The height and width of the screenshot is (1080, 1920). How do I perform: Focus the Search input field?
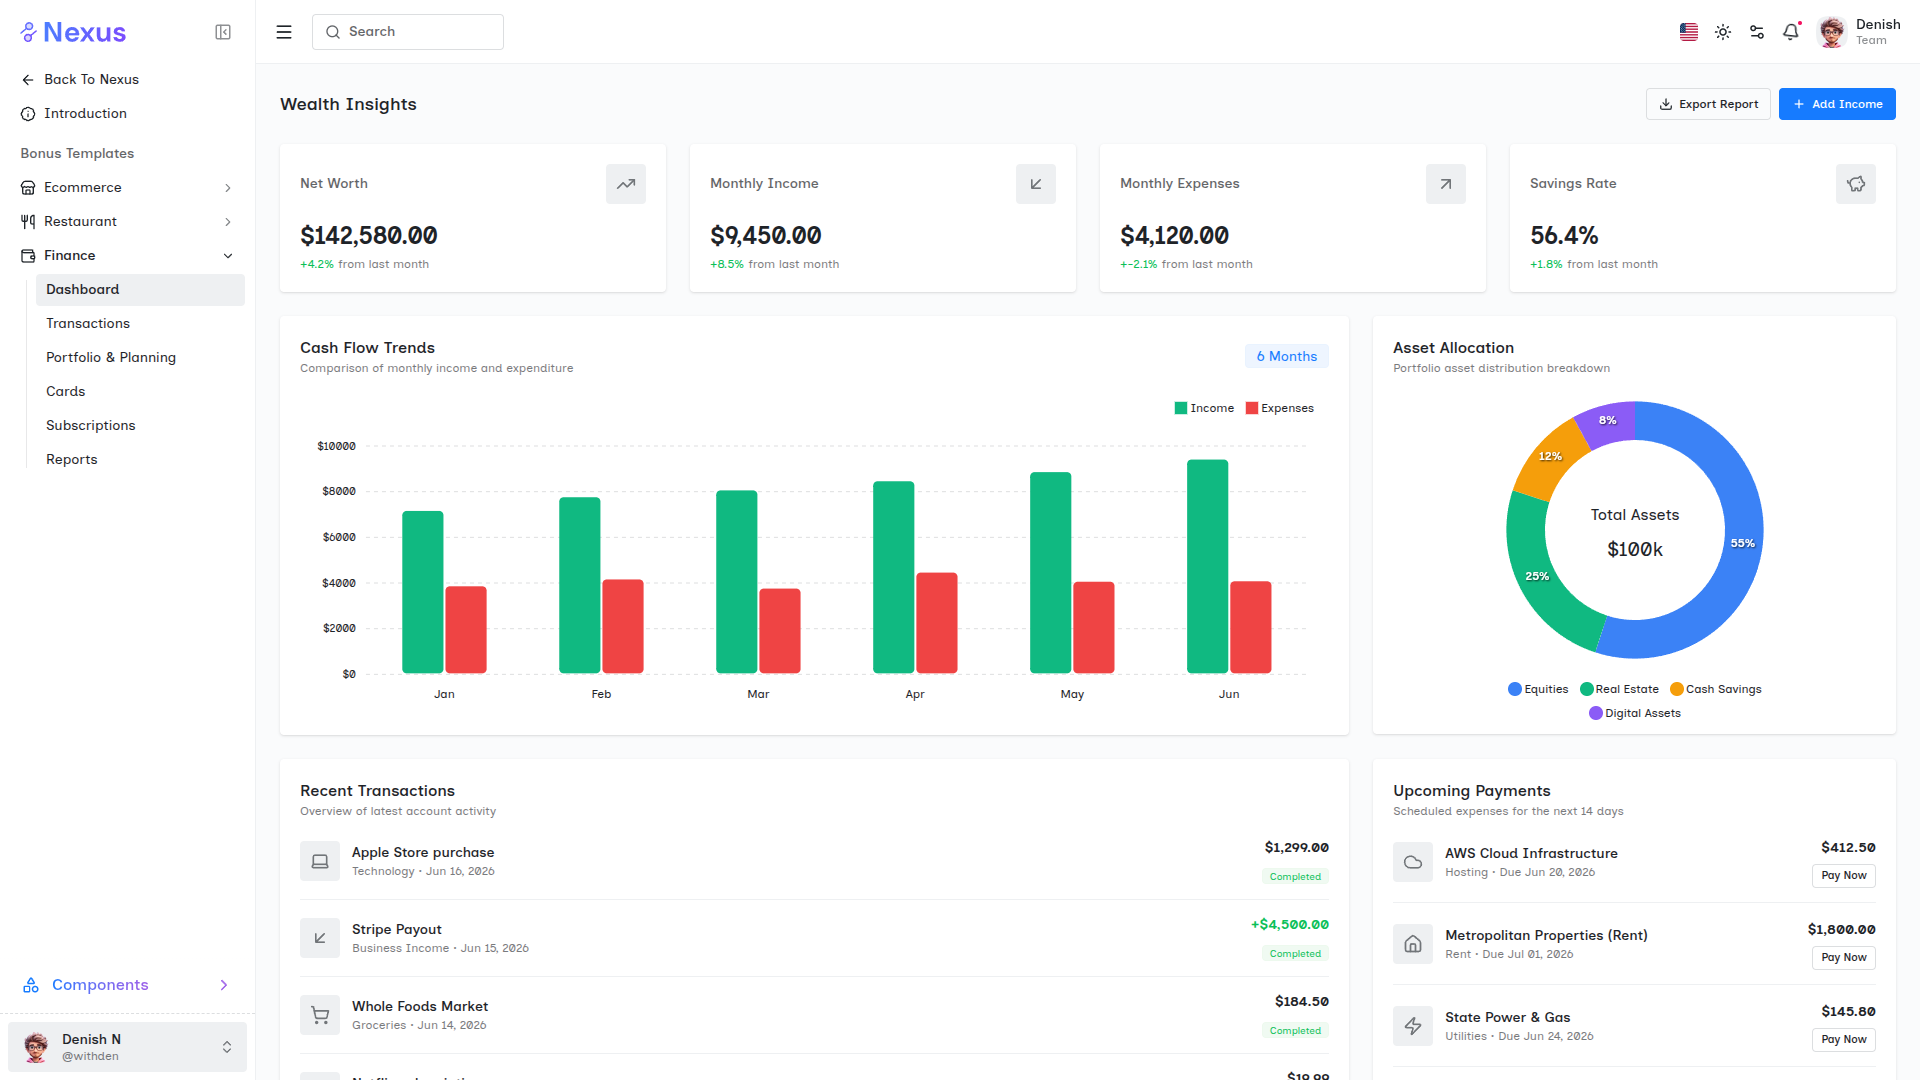tap(408, 32)
